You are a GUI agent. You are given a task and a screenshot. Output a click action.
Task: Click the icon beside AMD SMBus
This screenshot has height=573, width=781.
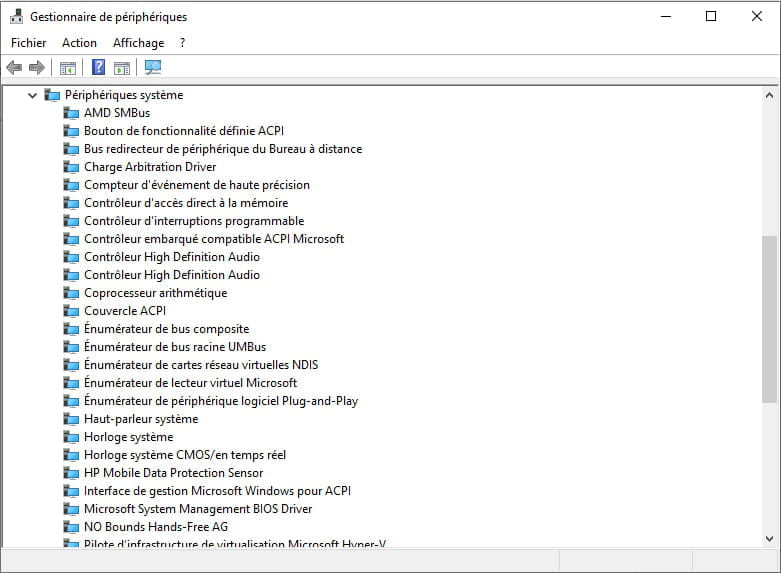(71, 113)
